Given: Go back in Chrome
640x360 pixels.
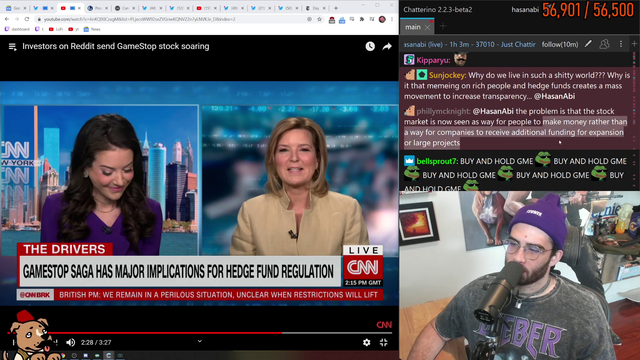Looking at the screenshot, I should click(7, 19).
